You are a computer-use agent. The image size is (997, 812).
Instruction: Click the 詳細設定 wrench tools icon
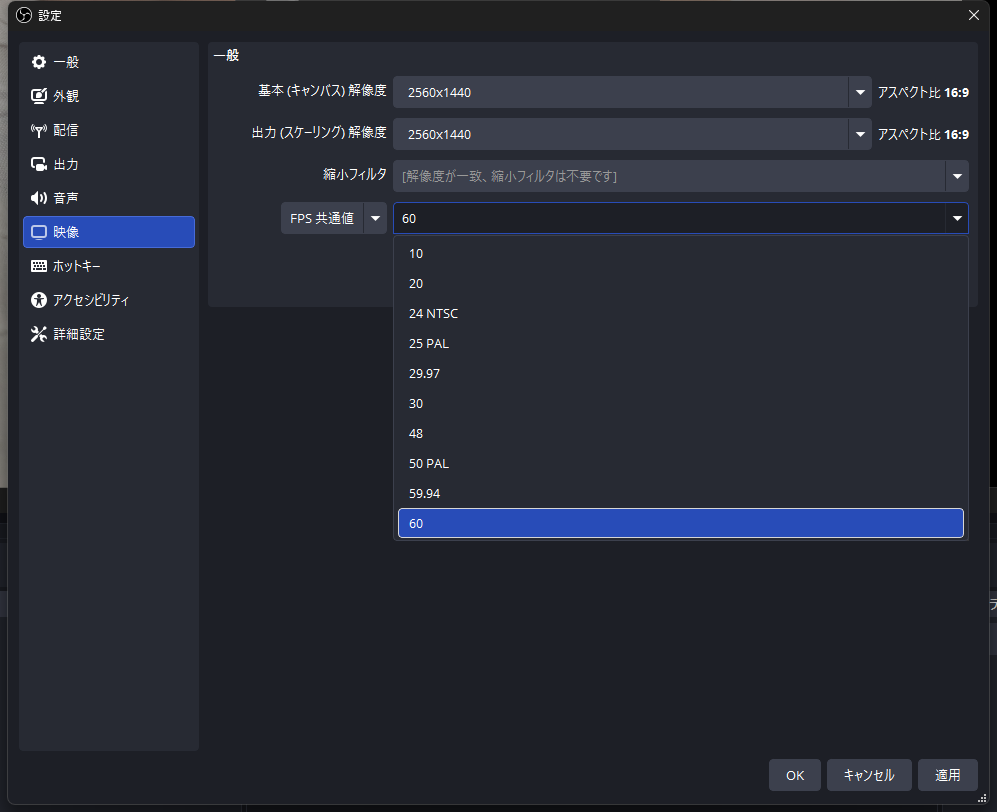(39, 334)
